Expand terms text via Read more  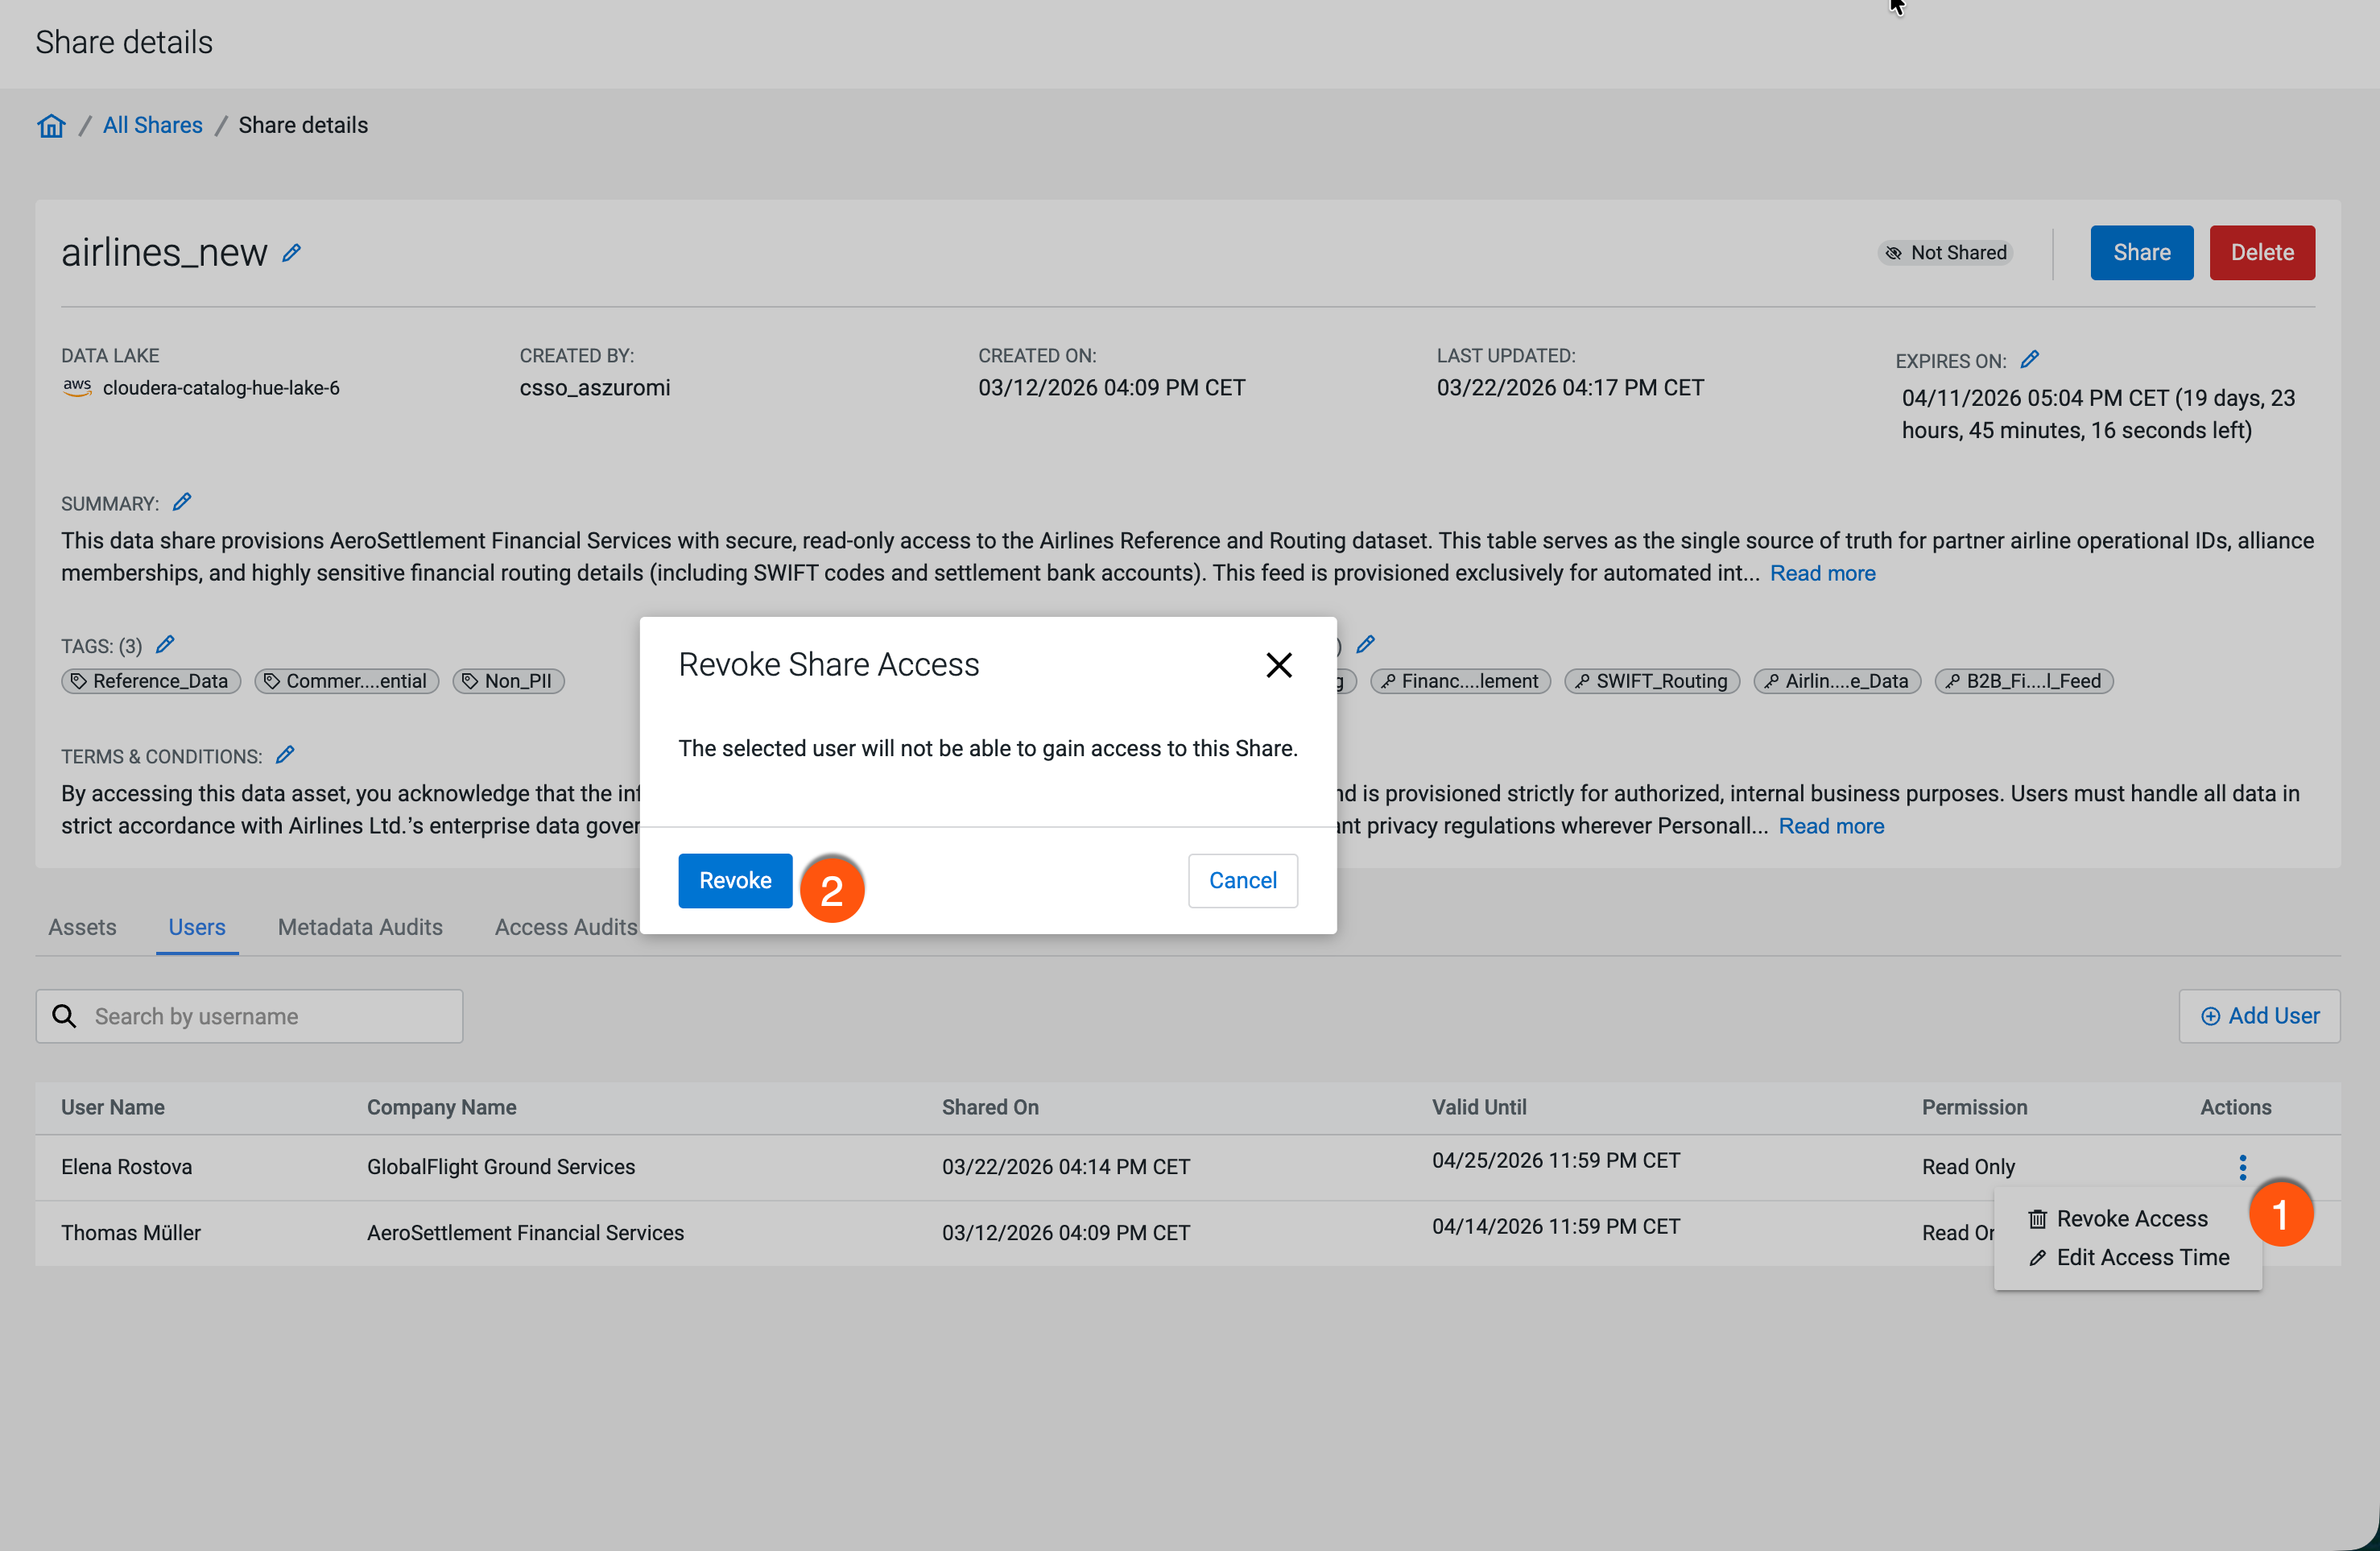click(x=1830, y=826)
